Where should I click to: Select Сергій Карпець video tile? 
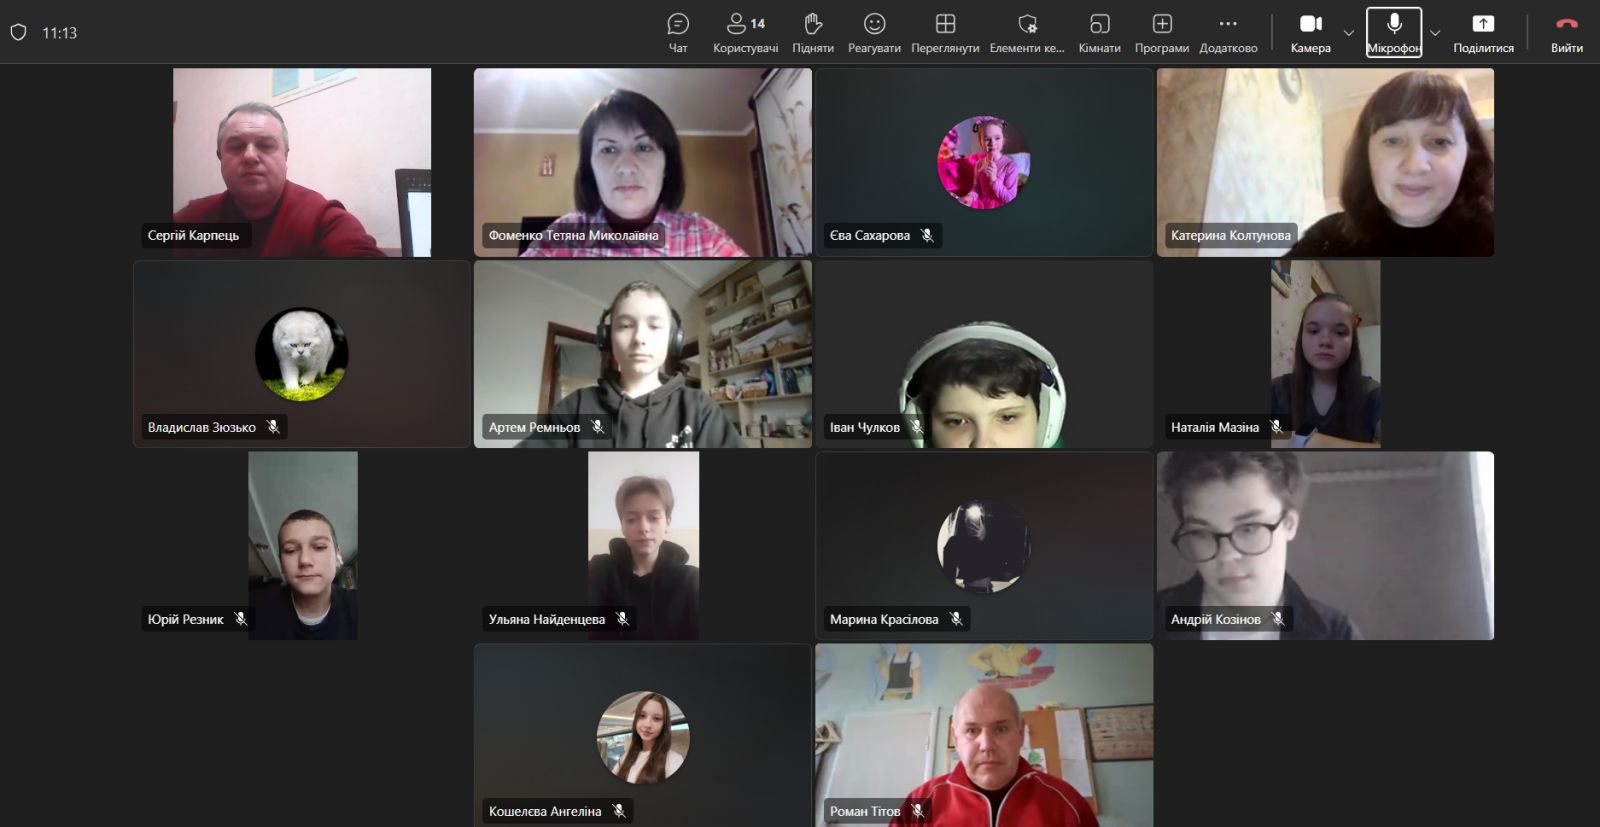pos(301,162)
